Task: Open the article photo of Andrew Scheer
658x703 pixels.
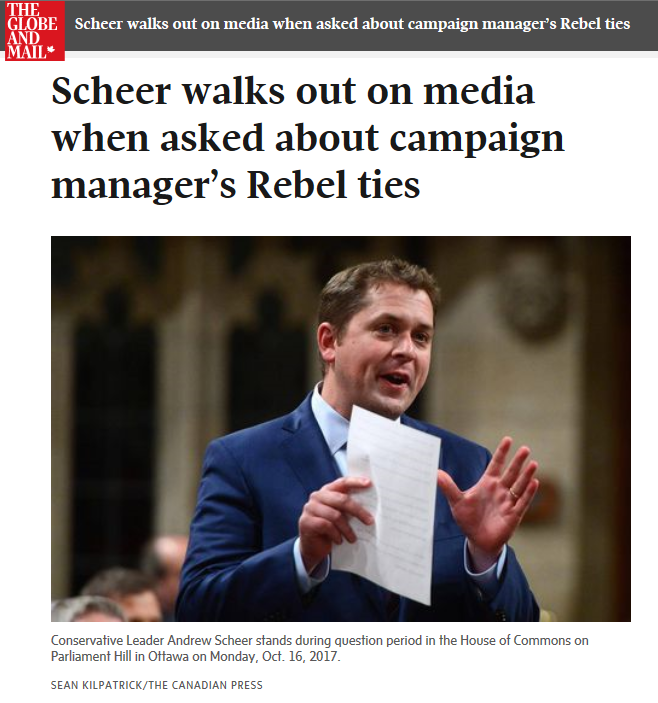Action: coord(340,428)
